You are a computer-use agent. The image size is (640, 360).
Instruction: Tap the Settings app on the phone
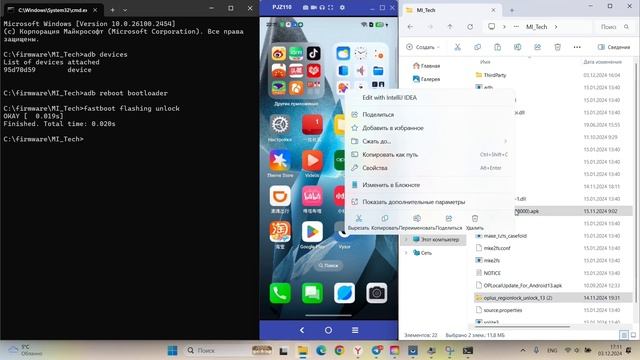(280, 124)
